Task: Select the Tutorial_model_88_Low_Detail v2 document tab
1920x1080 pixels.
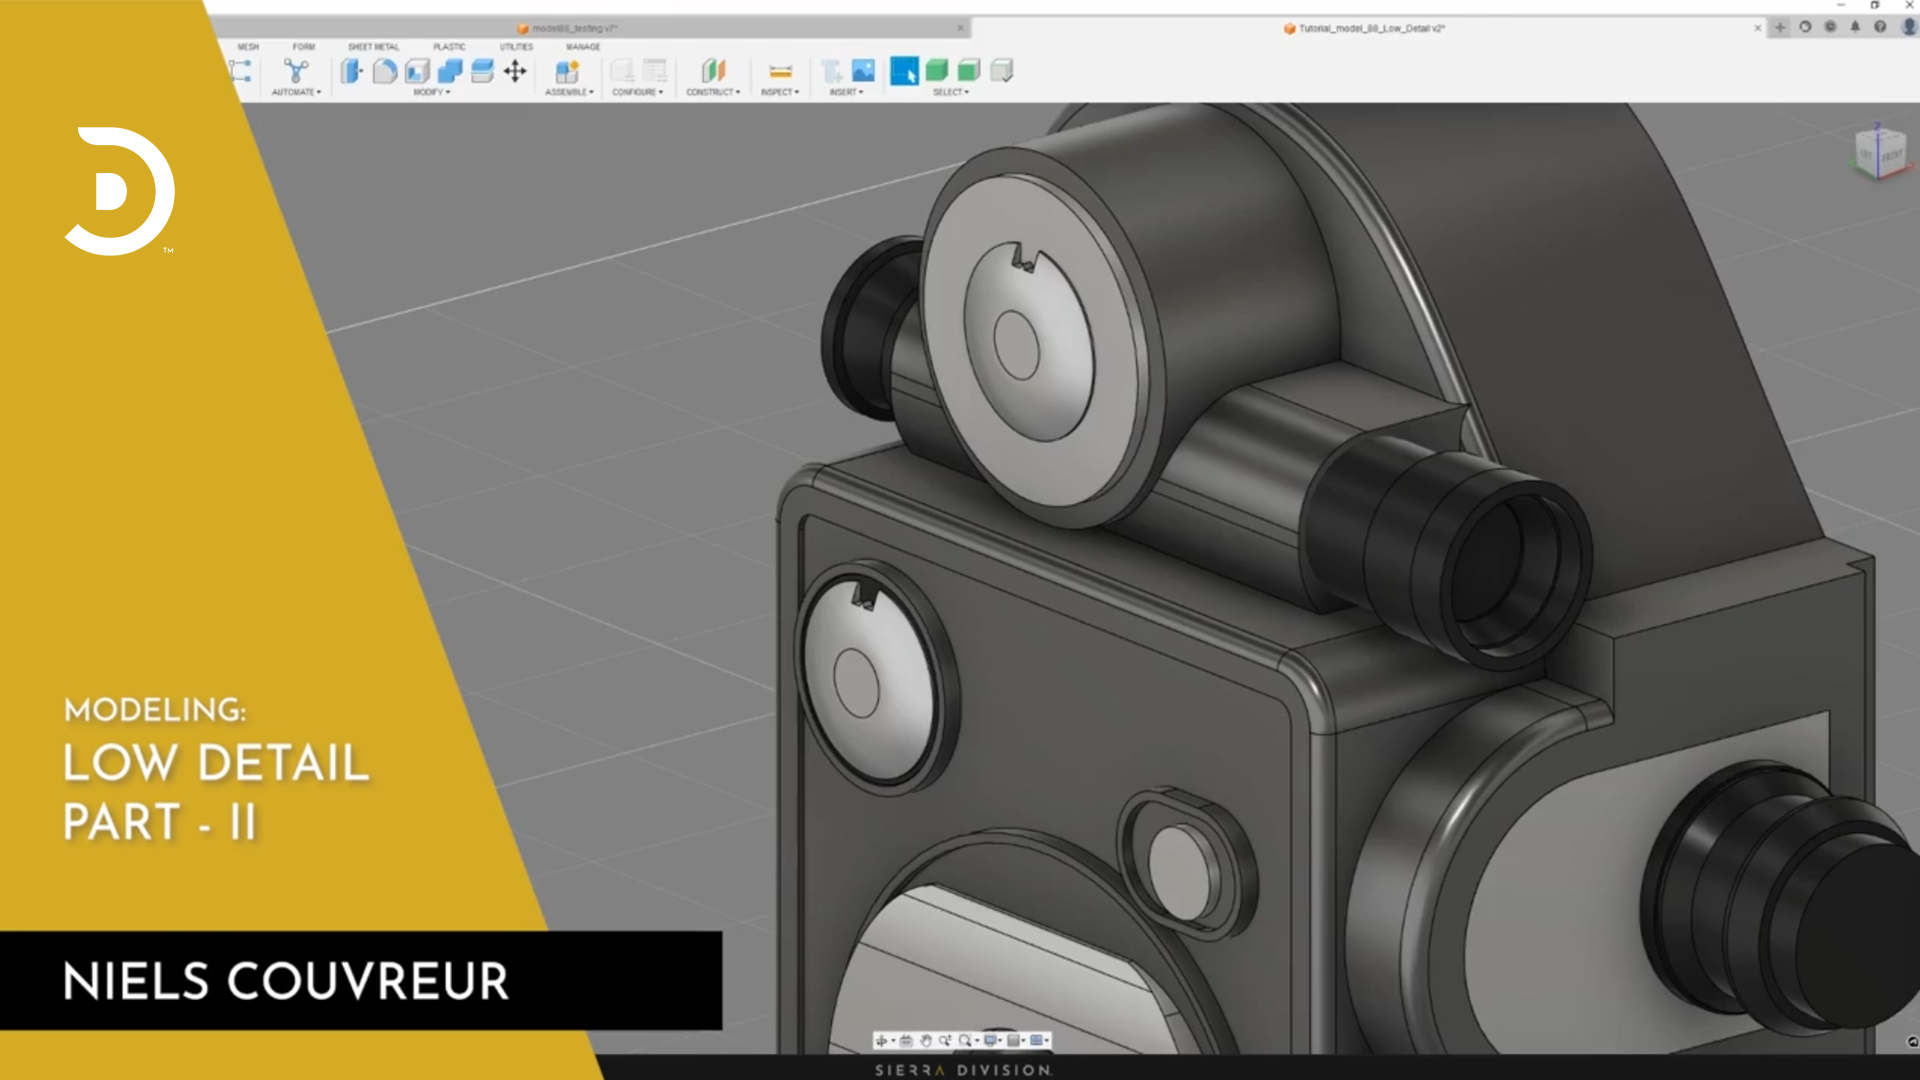Action: [1365, 28]
